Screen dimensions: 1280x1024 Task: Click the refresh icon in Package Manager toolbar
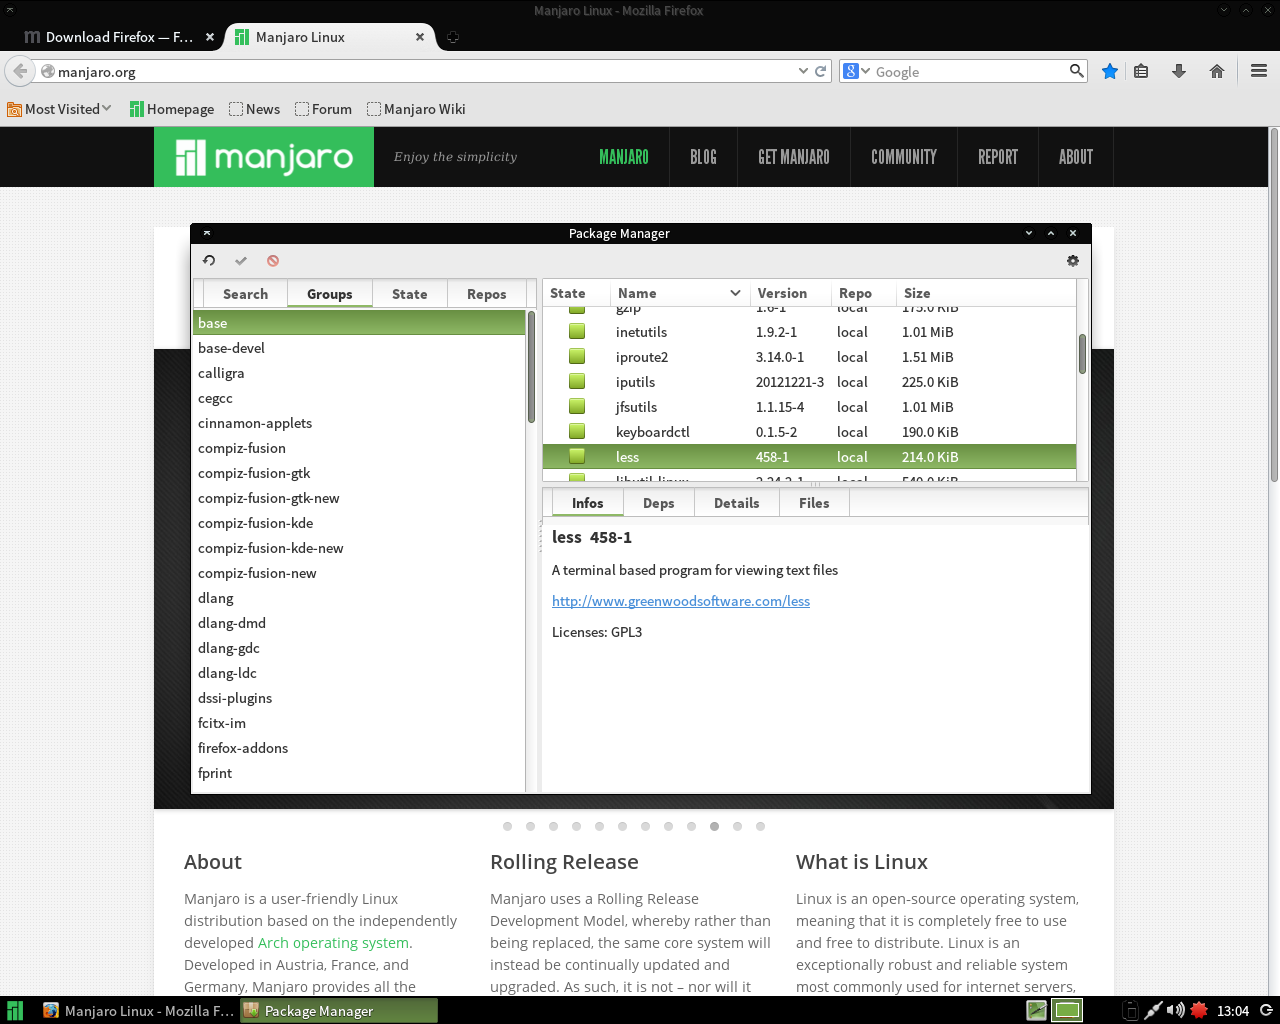click(x=209, y=261)
